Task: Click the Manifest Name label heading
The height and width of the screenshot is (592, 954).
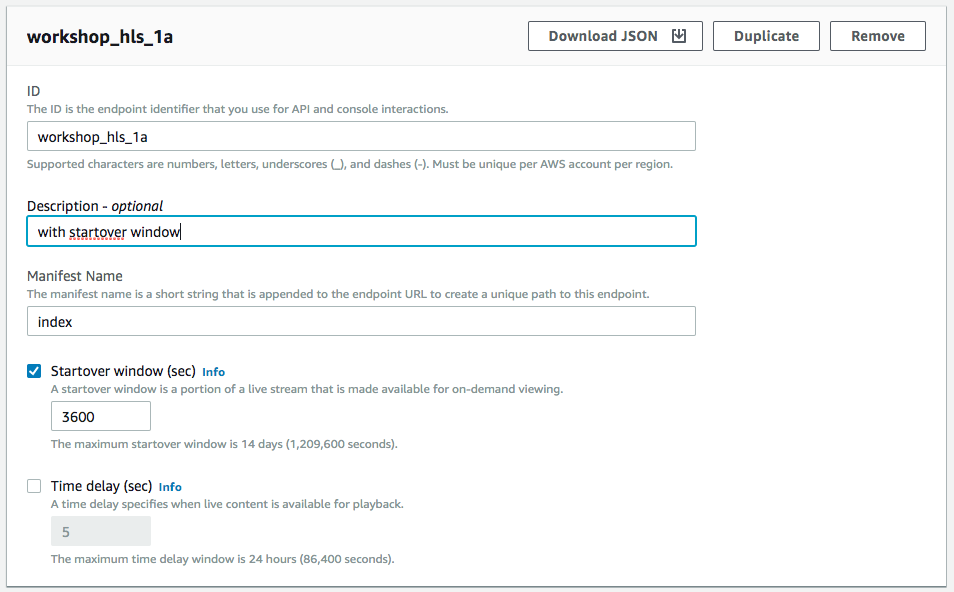Action: click(x=75, y=276)
